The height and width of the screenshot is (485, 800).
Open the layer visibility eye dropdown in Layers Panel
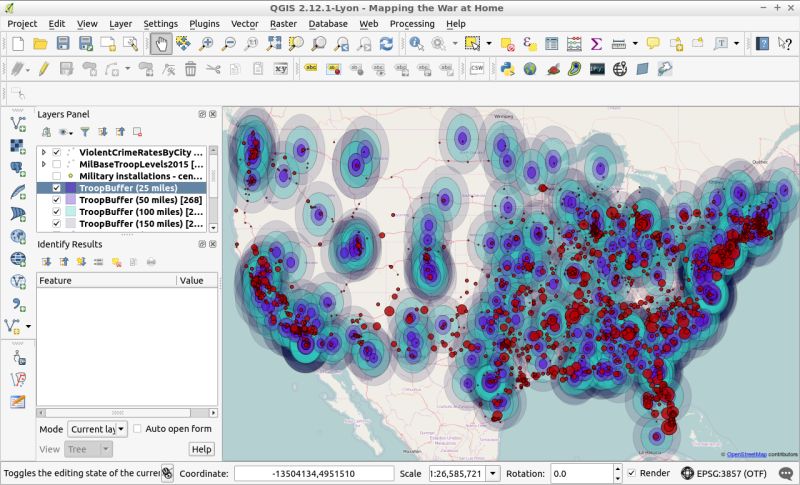pos(66,132)
